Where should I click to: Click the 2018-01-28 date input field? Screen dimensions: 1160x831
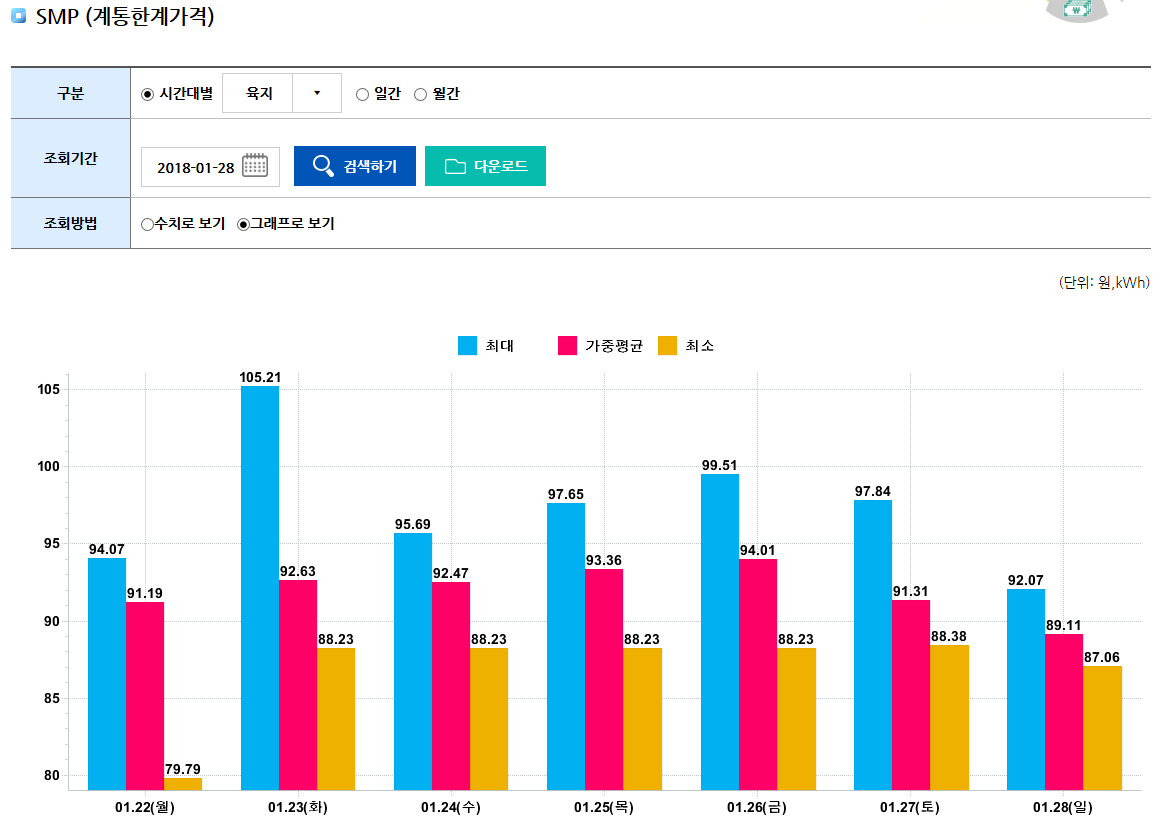[x=196, y=167]
